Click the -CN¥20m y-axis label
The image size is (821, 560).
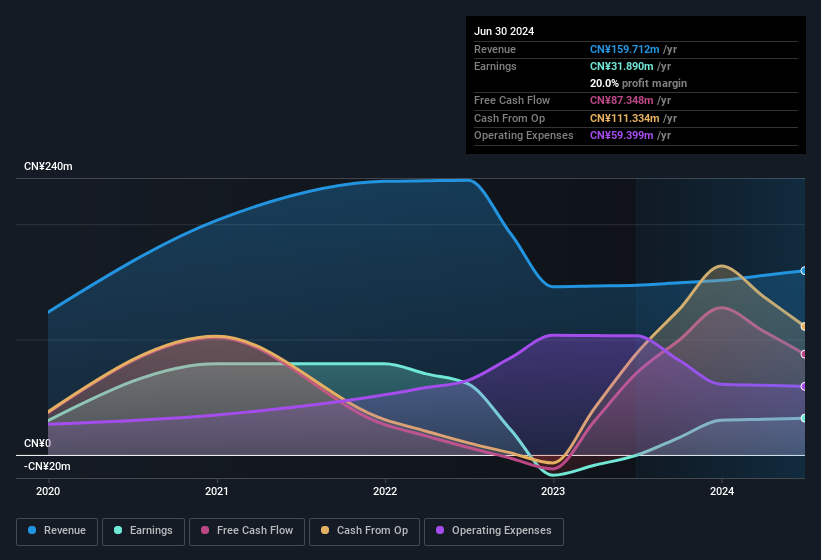click(47, 466)
